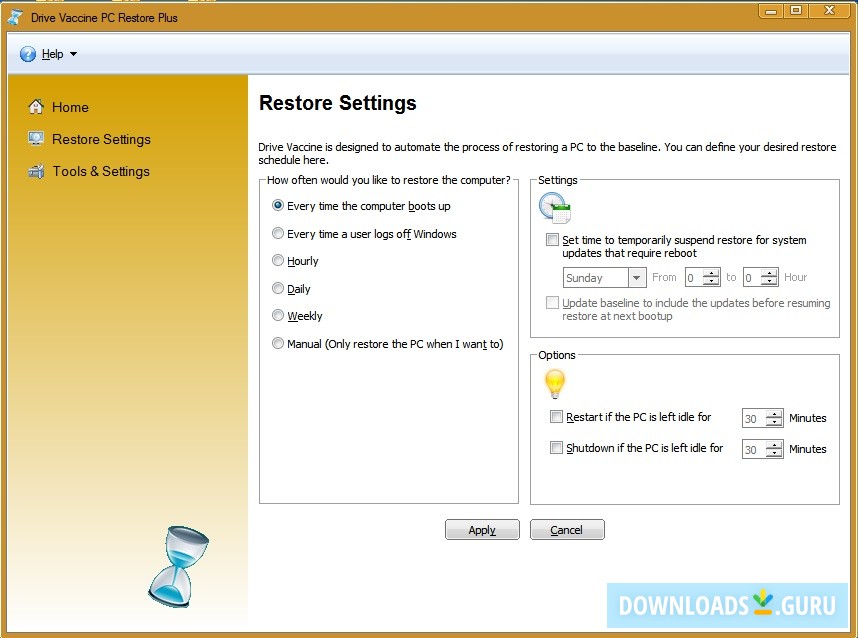This screenshot has height=638, width=858.
Task: Open the Sunday day dropdown
Action: point(636,277)
